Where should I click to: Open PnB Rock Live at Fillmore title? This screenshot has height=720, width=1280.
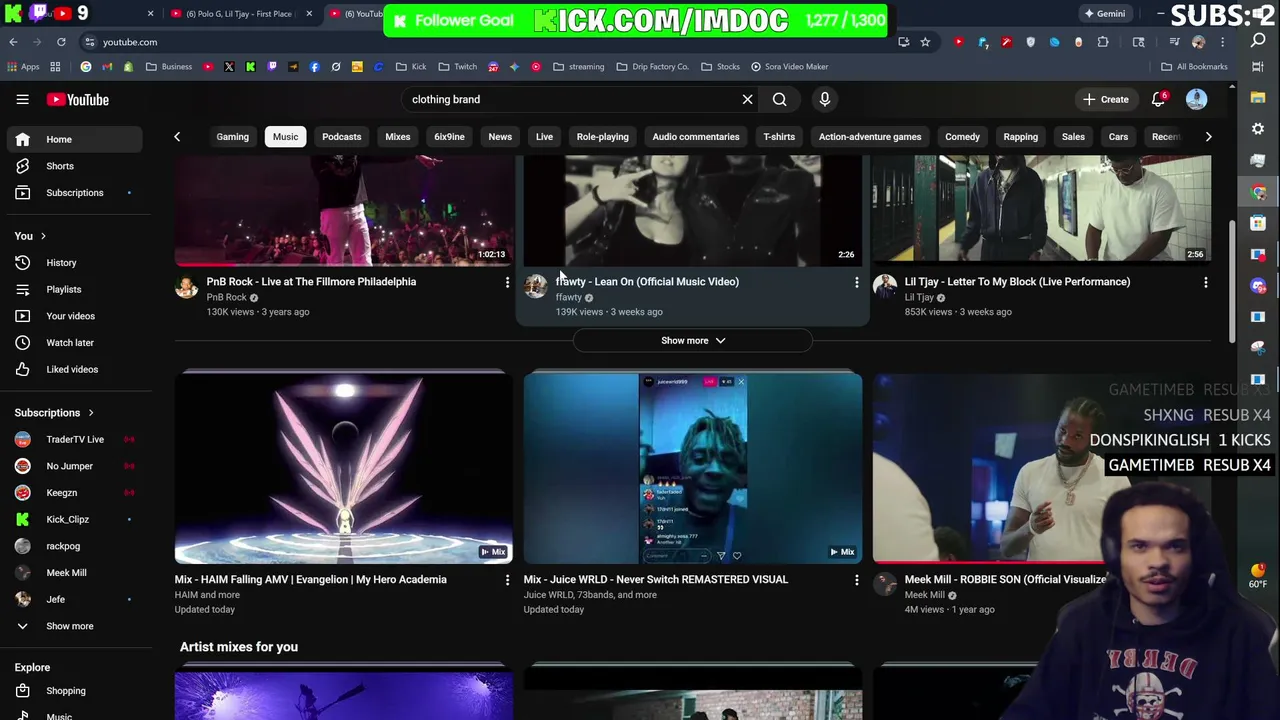point(311,282)
